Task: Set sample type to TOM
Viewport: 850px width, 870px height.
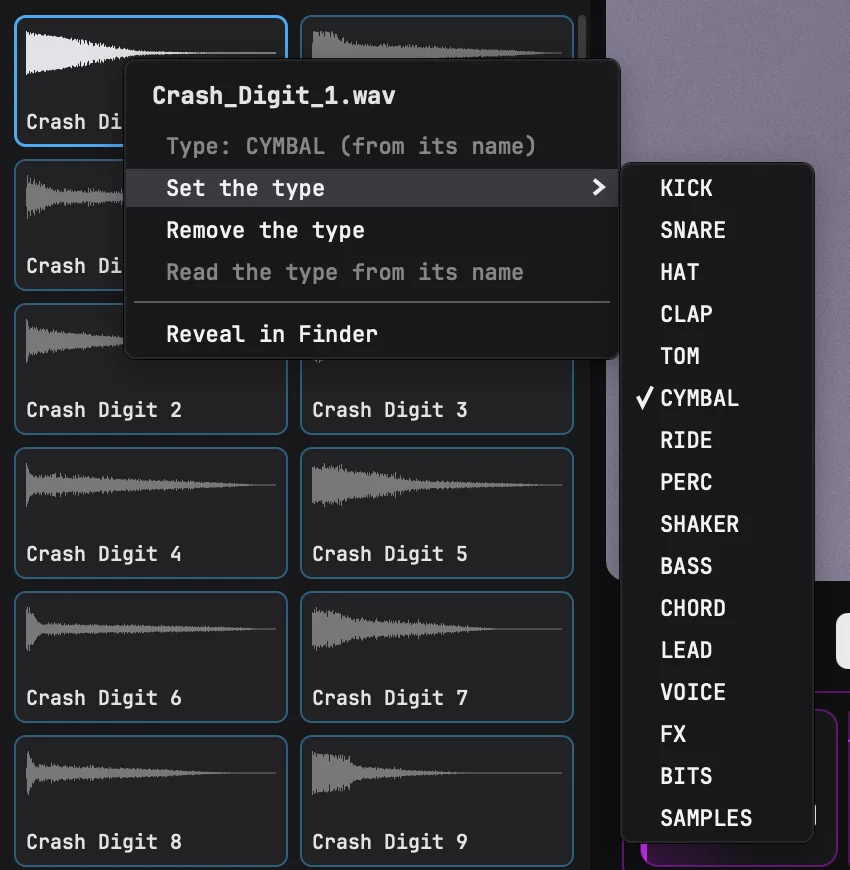Action: [717, 356]
